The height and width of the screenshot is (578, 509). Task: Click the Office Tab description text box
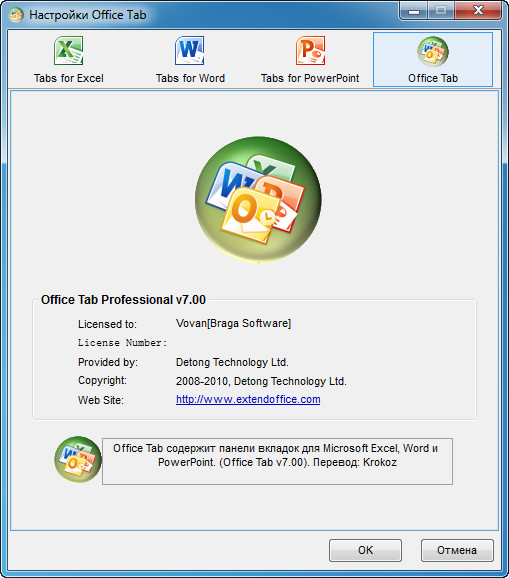[x=277, y=461]
